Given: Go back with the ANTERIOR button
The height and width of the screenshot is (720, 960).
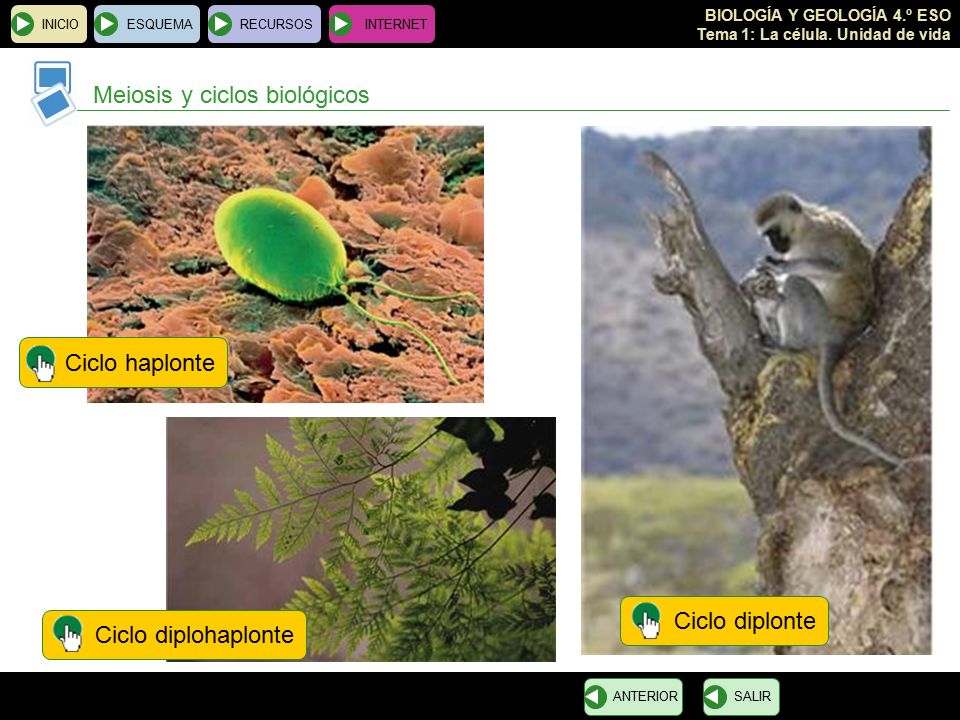Looking at the screenshot, I should pos(633,696).
